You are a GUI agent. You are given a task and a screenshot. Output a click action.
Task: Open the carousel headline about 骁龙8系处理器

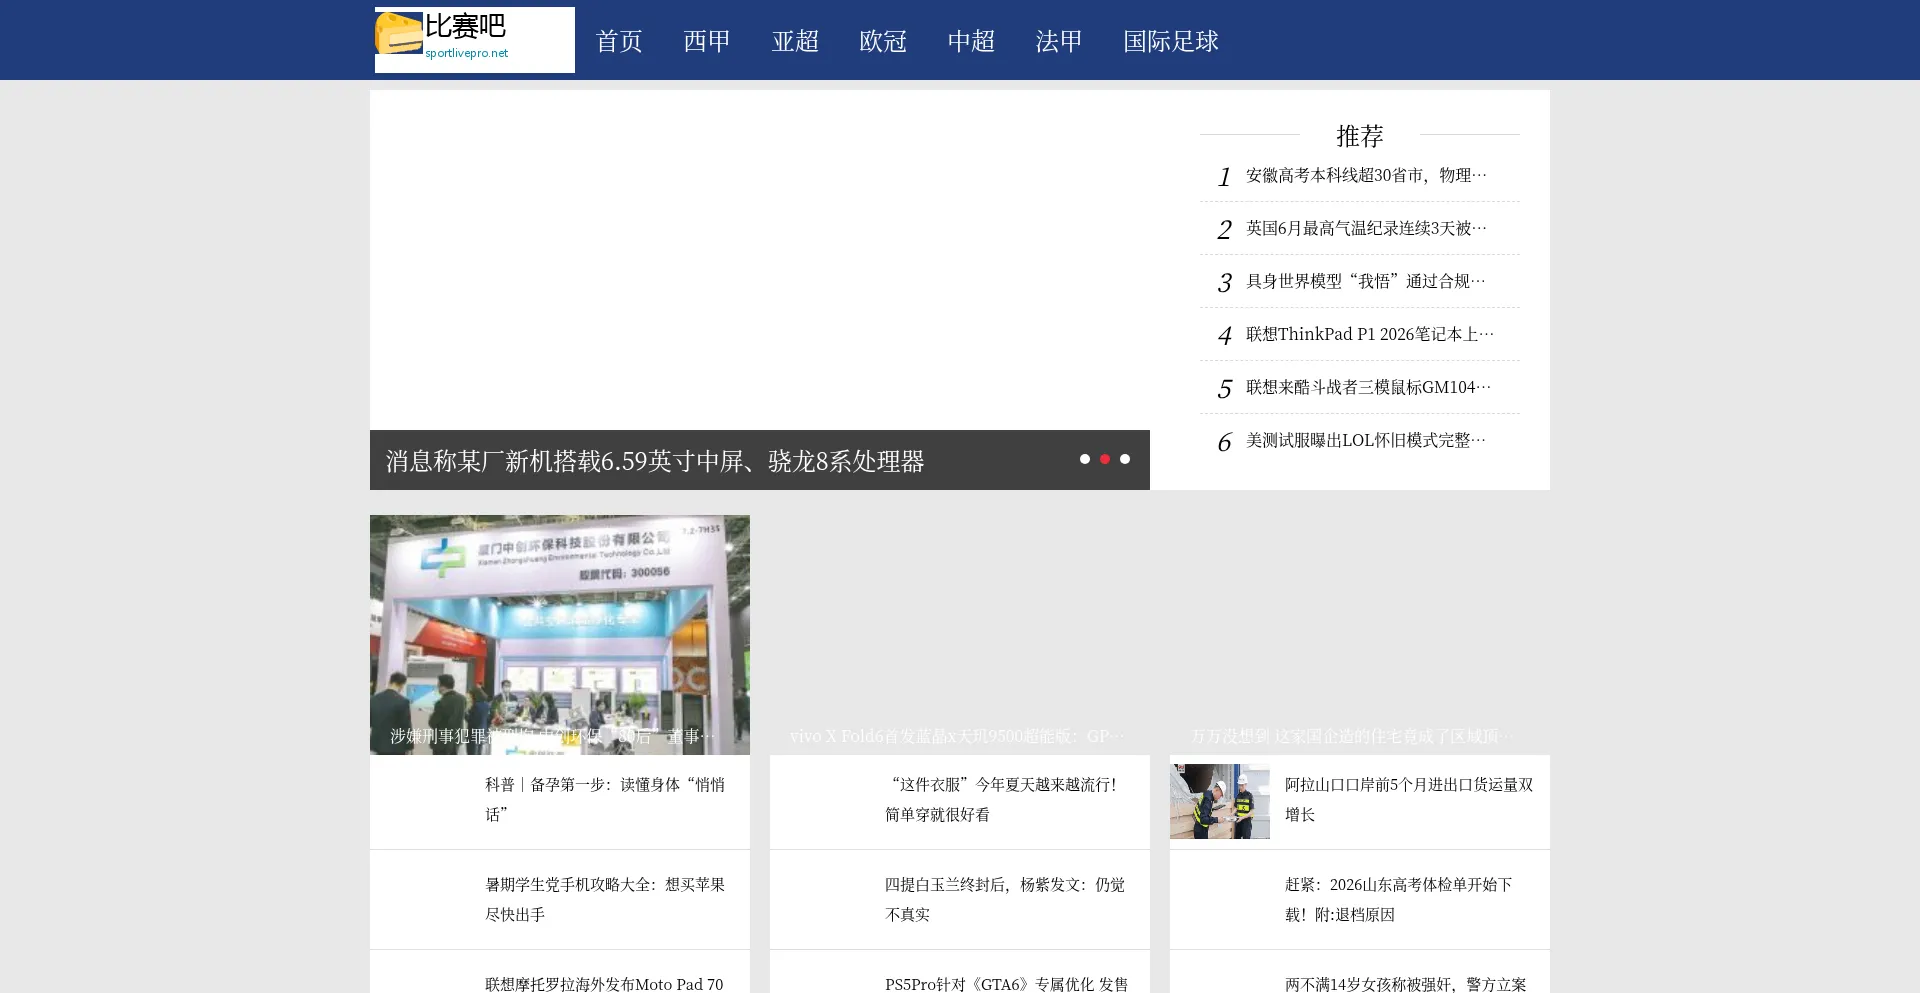pos(655,461)
